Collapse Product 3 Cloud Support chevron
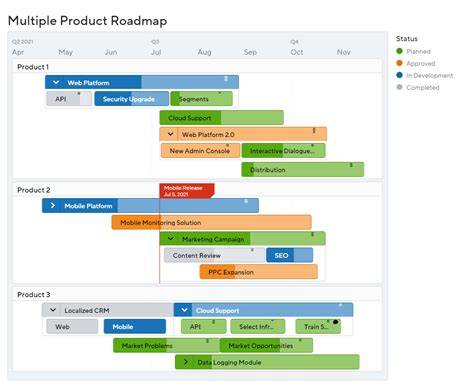This screenshot has height=392, width=474. (x=184, y=310)
